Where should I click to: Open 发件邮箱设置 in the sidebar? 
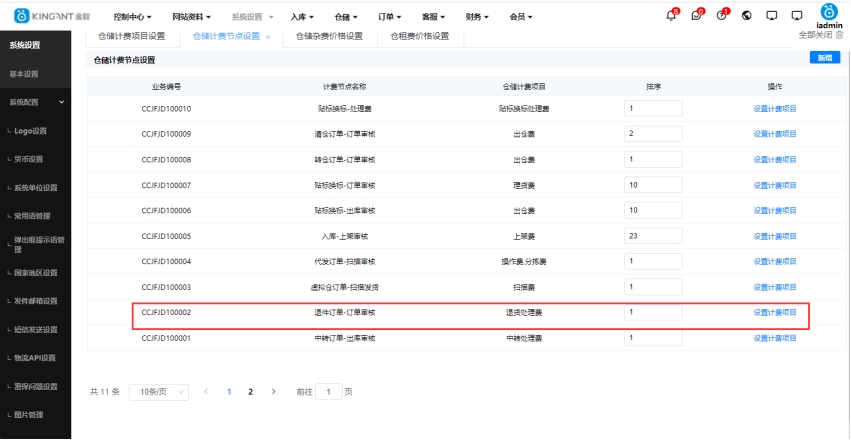click(x=35, y=301)
